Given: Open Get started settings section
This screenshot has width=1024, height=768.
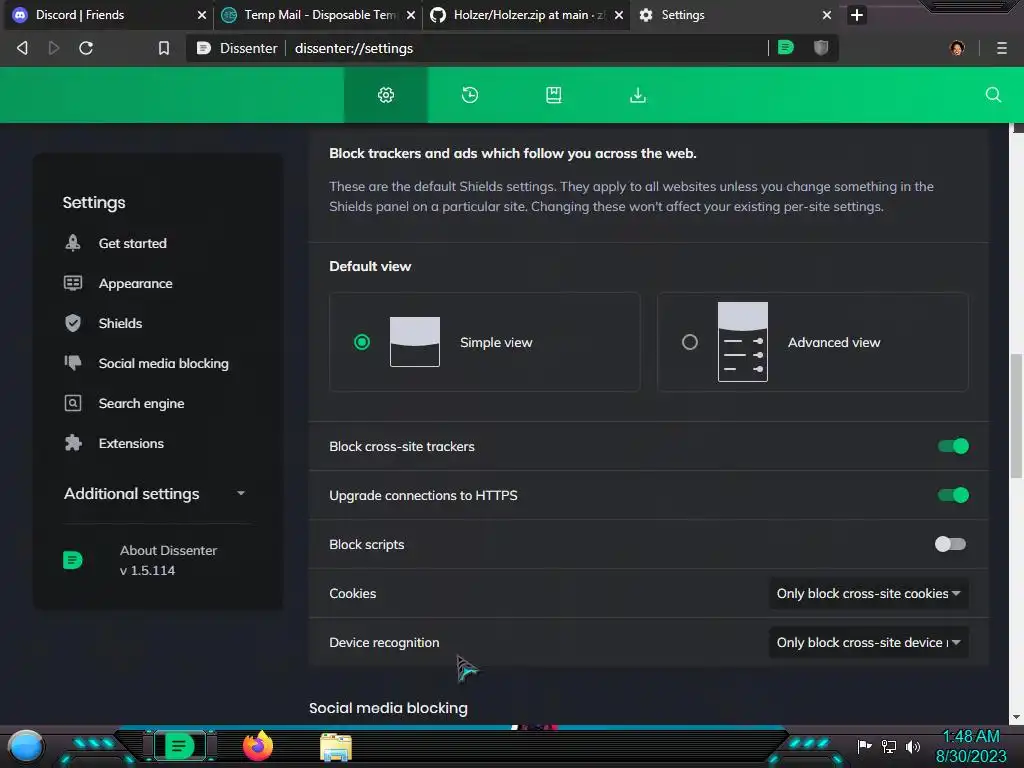Looking at the screenshot, I should [133, 244].
